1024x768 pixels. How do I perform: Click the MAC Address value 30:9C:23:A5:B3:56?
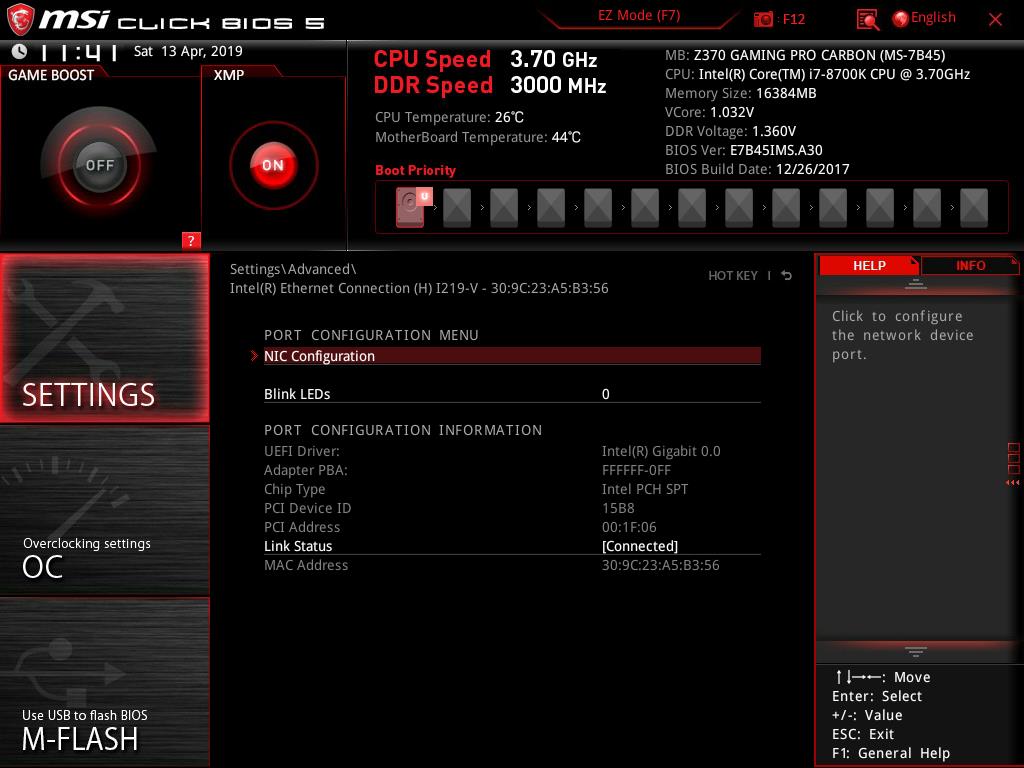click(x=660, y=565)
